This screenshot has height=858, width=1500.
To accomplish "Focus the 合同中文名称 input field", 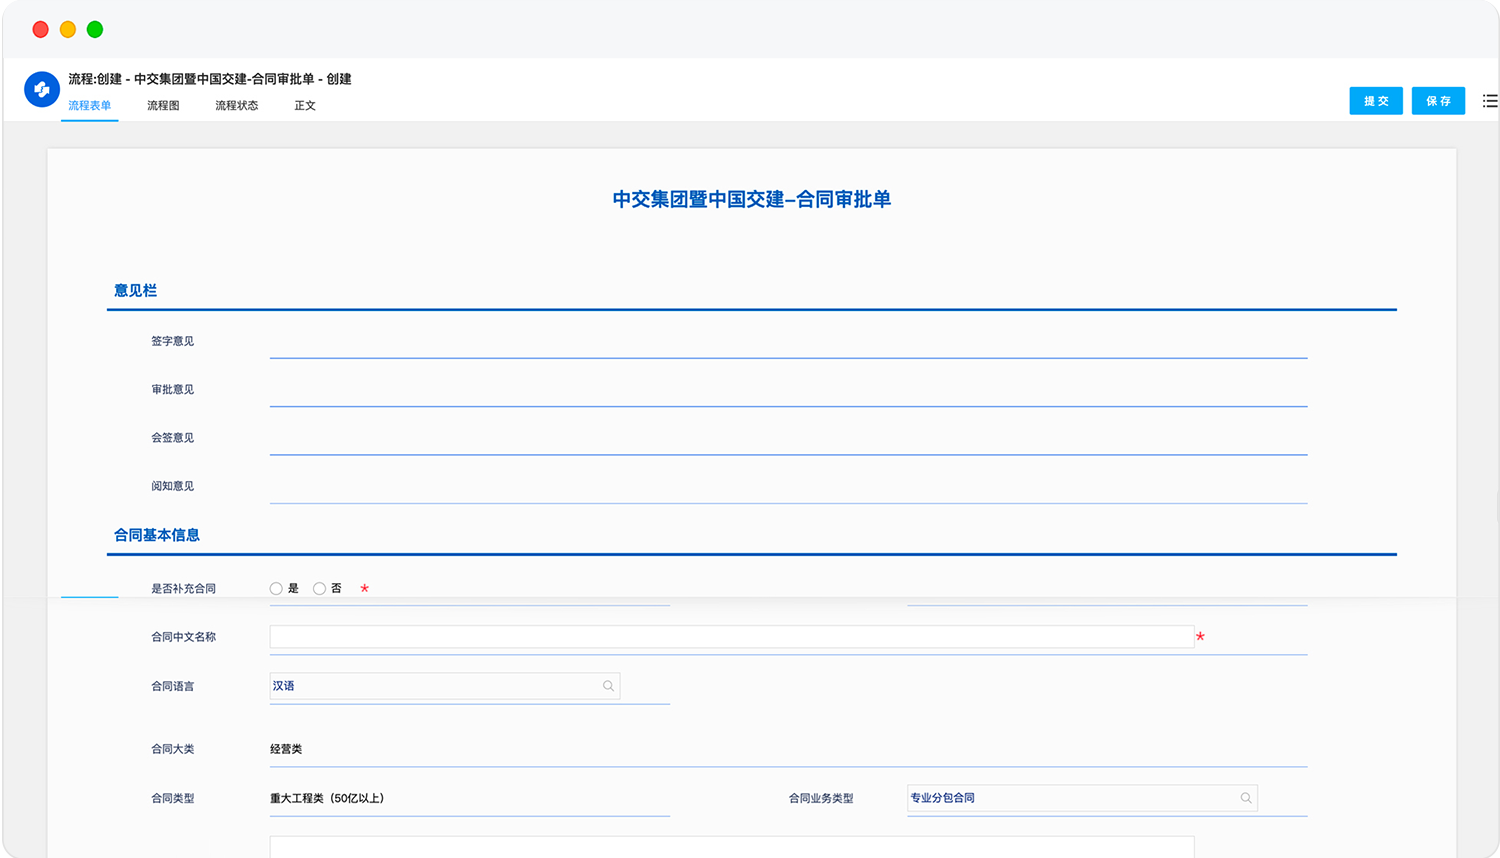I will (732, 637).
